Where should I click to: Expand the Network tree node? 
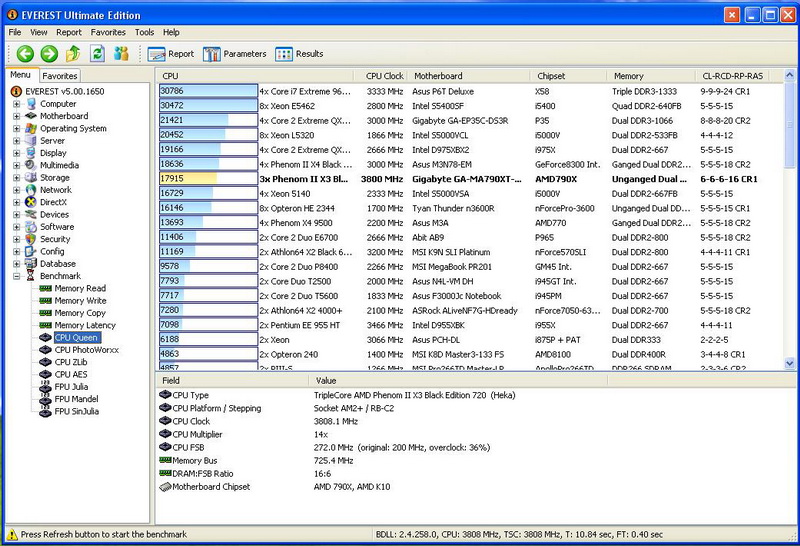[16, 189]
